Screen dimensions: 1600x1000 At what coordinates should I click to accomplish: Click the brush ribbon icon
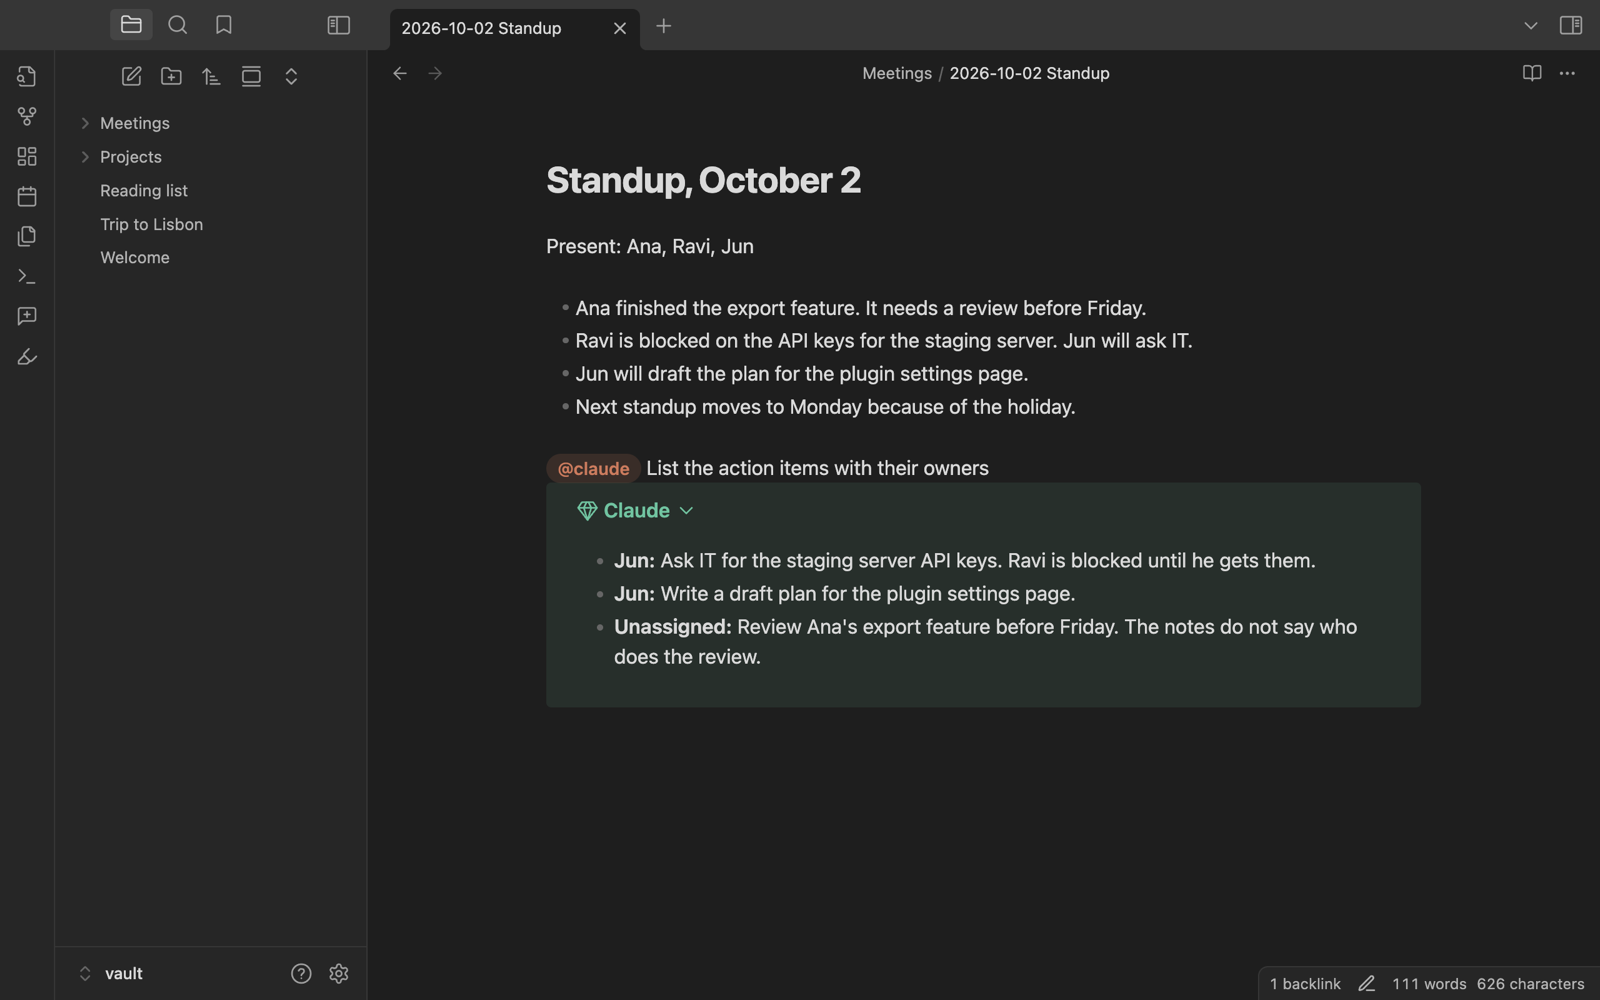coord(27,356)
